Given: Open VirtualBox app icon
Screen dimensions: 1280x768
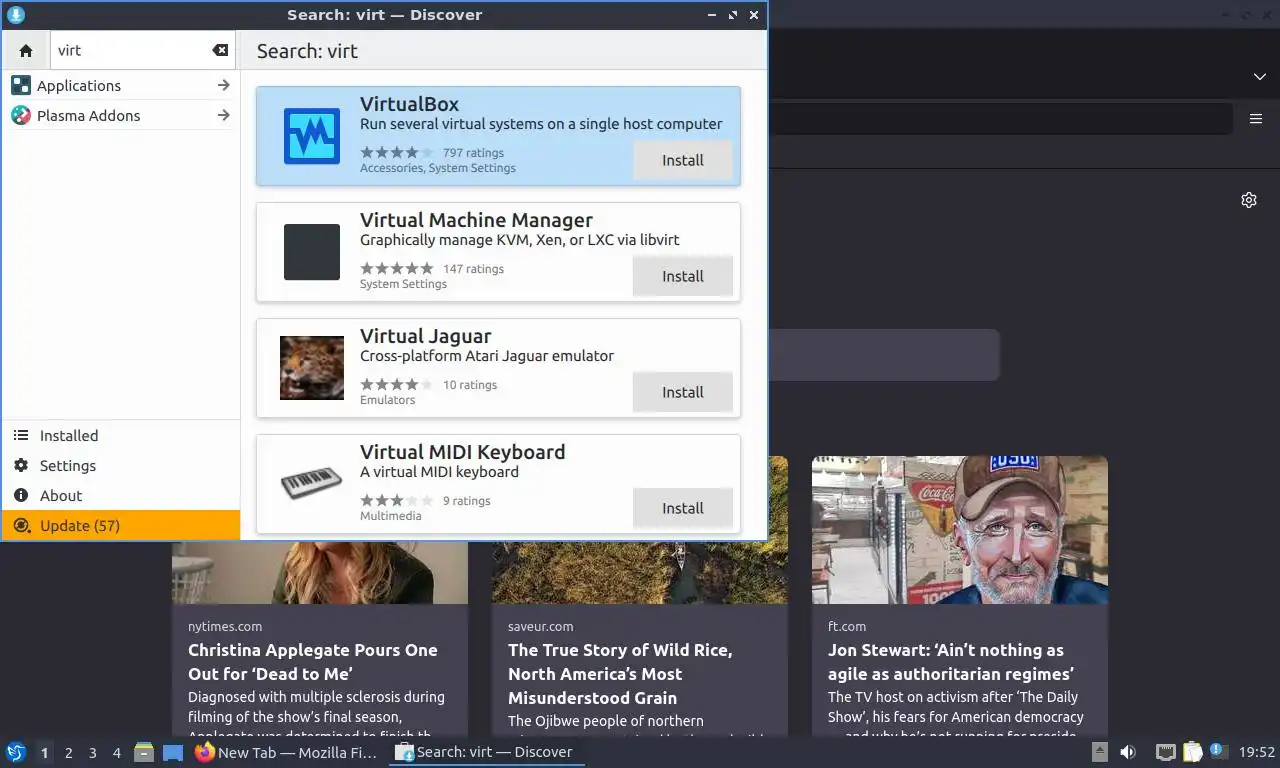Looking at the screenshot, I should [312, 136].
